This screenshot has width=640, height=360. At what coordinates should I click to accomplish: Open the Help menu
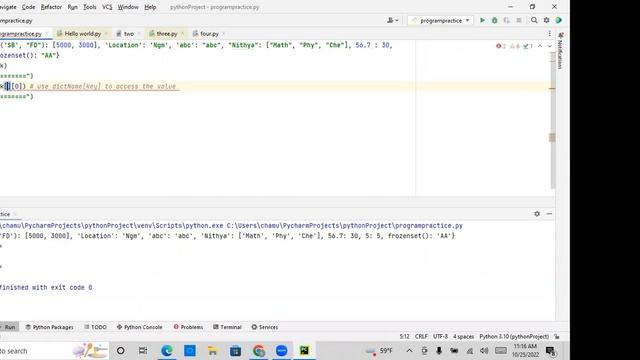click(x=150, y=7)
